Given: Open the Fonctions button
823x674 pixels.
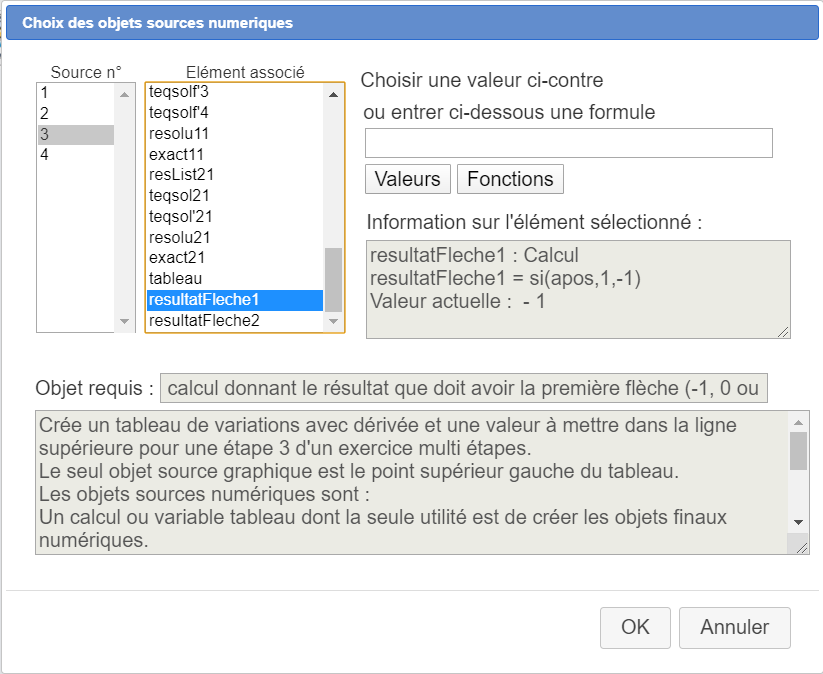Looking at the screenshot, I should pos(510,179).
